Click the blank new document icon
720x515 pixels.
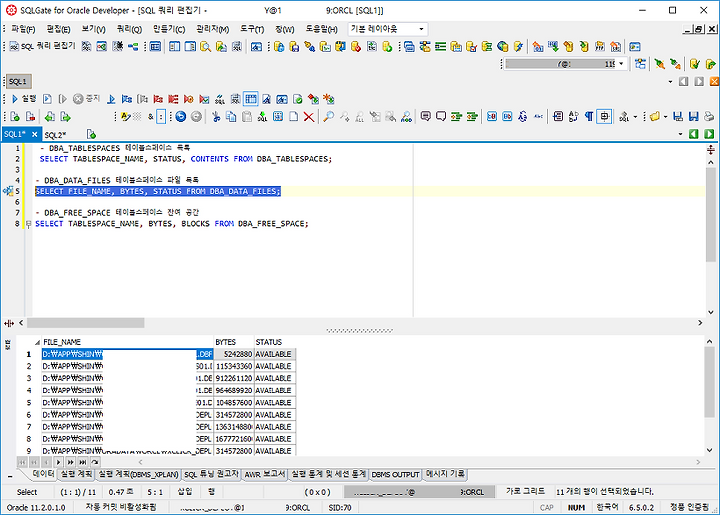click(x=293, y=117)
